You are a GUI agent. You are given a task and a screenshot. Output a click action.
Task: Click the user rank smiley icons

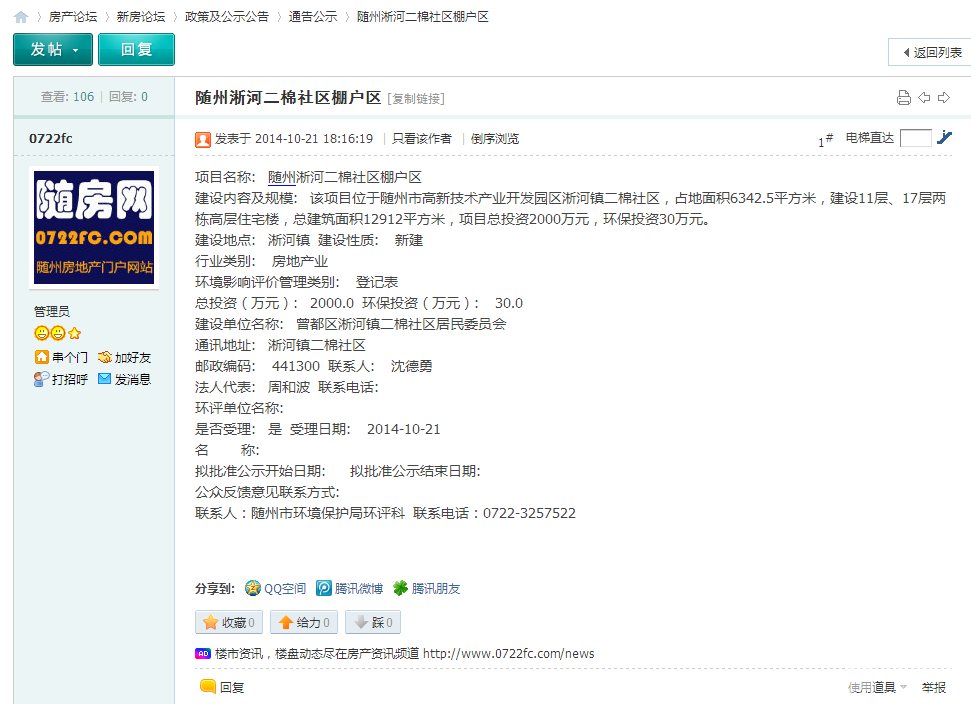(x=58, y=333)
